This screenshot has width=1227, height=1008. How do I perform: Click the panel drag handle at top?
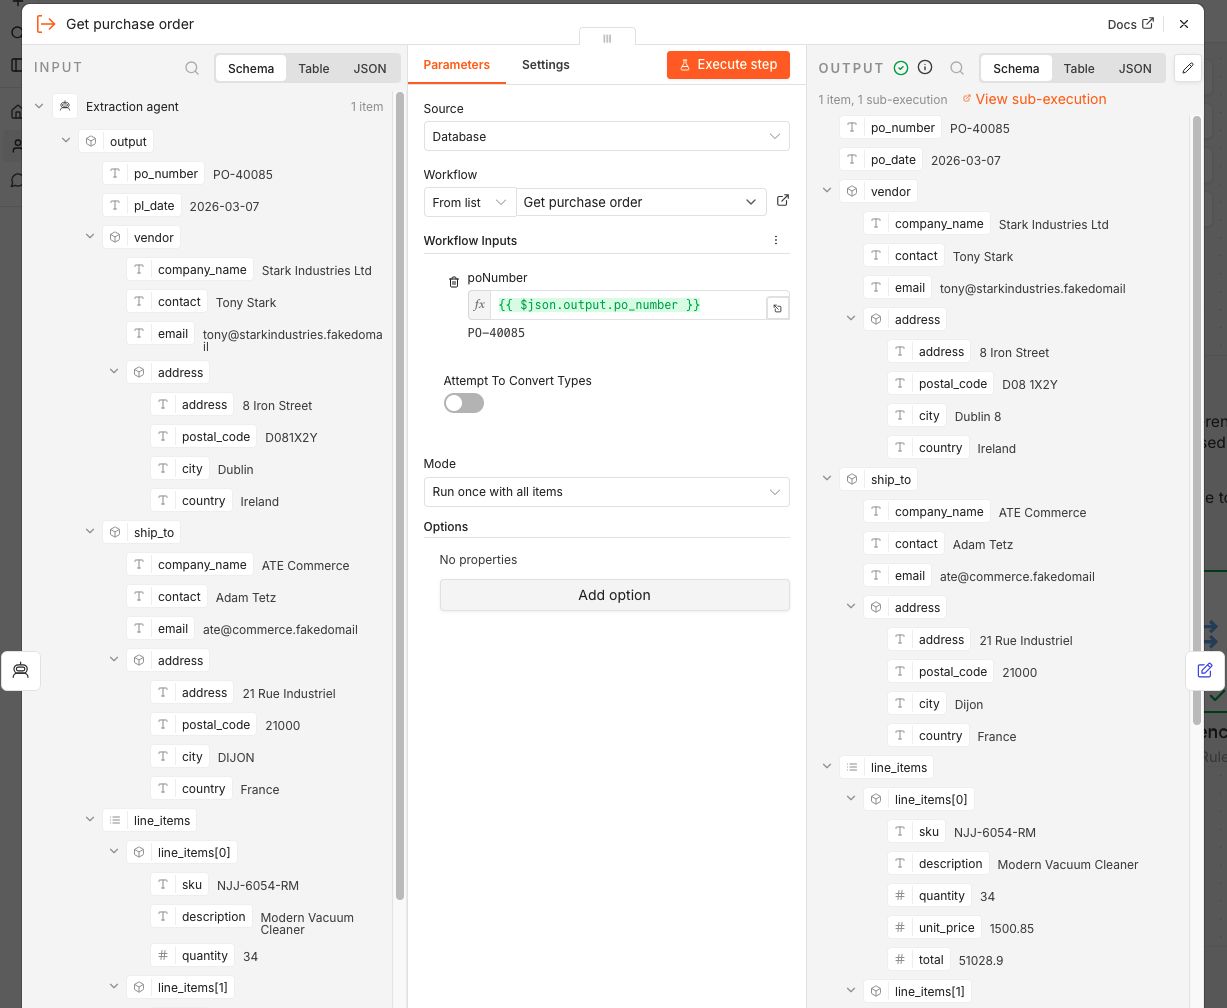(607, 39)
